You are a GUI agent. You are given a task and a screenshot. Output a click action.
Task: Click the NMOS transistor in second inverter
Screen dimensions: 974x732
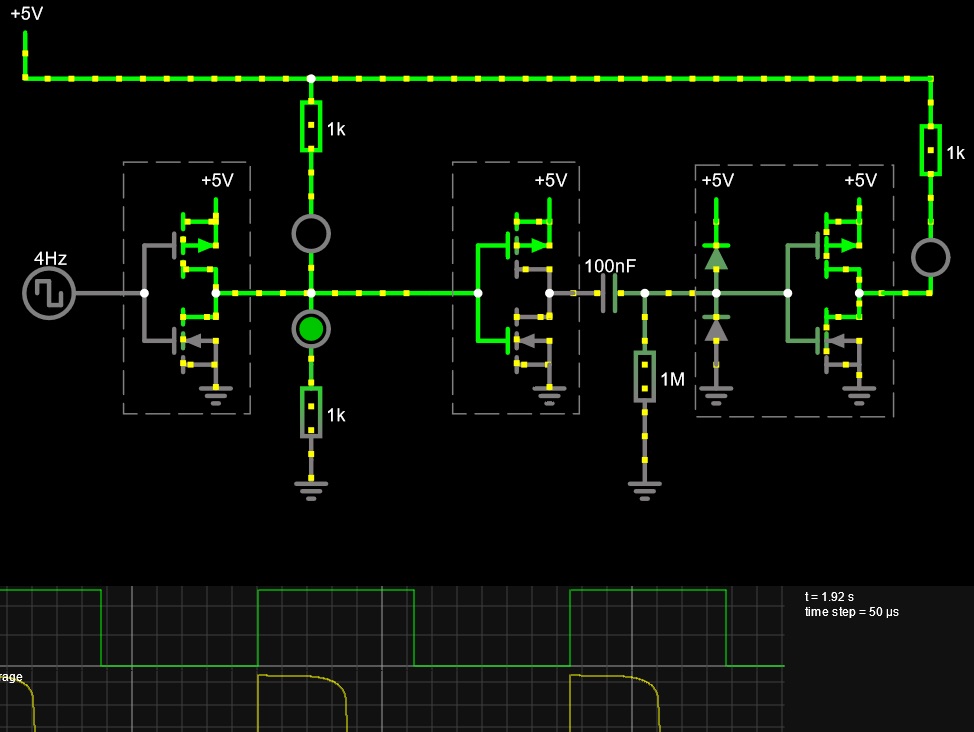tap(531, 341)
